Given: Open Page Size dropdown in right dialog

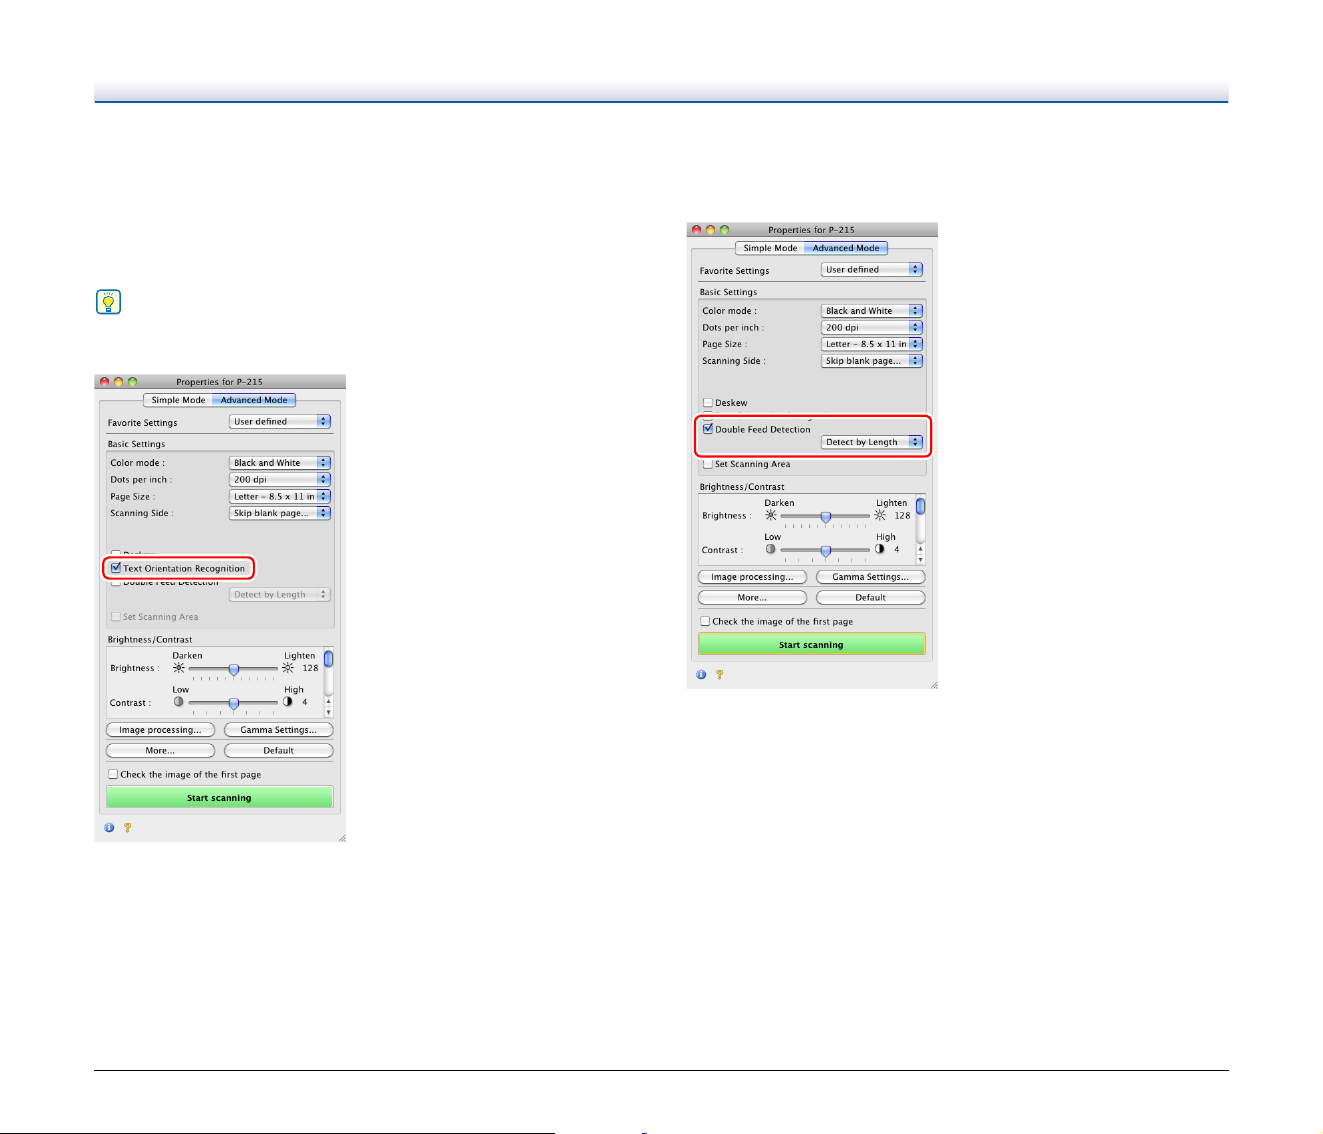Looking at the screenshot, I should coord(872,344).
